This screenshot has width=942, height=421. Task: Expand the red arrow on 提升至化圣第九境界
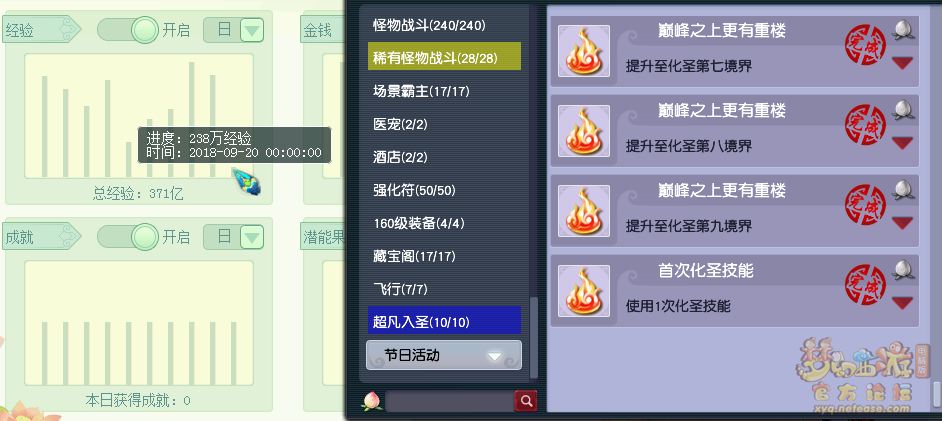902,223
